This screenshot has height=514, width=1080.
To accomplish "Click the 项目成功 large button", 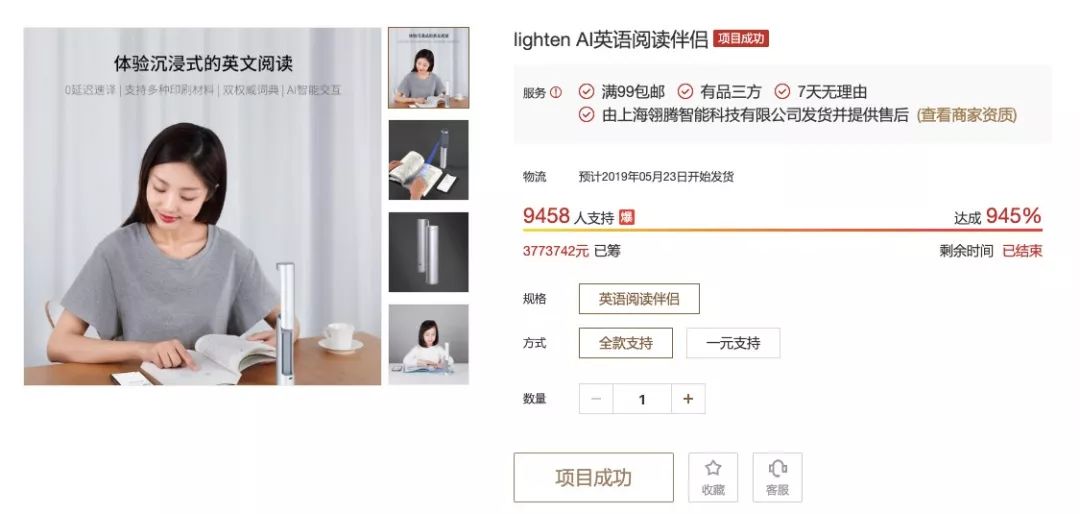I will pos(594,477).
